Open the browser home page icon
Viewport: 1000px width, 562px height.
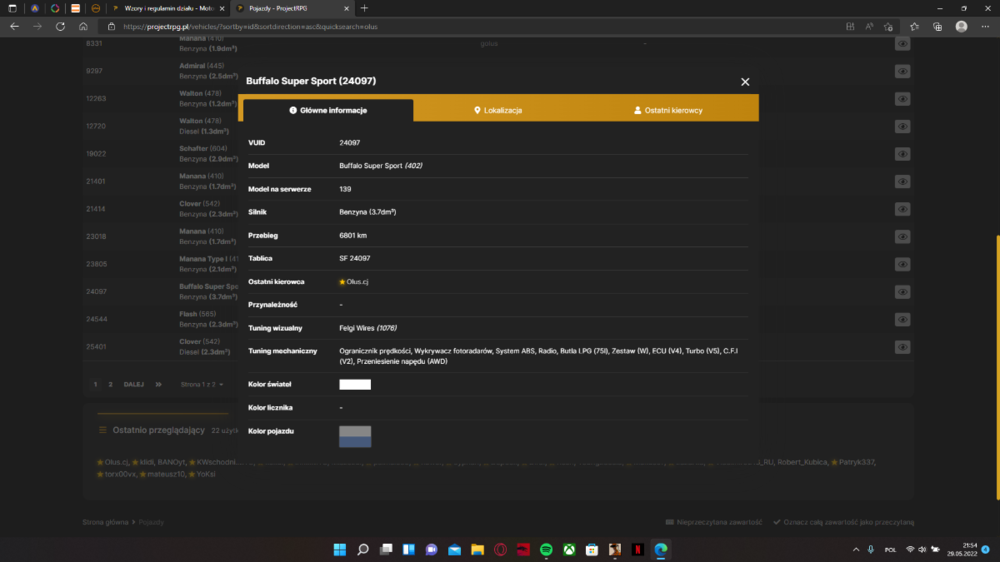point(83,27)
